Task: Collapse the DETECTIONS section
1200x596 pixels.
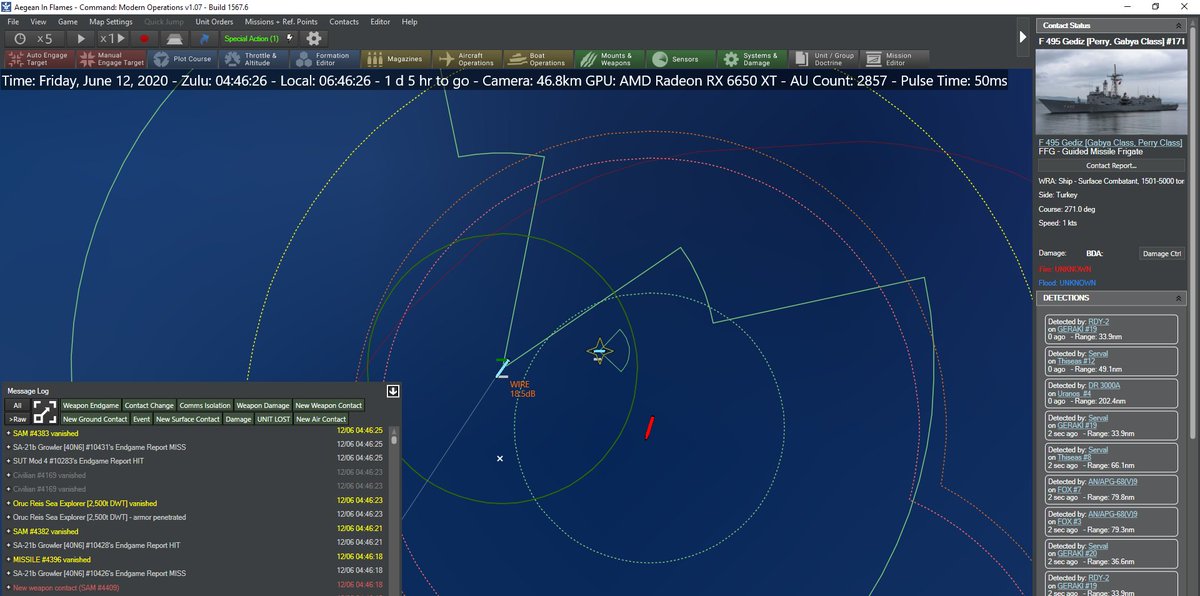Action: point(1181,298)
